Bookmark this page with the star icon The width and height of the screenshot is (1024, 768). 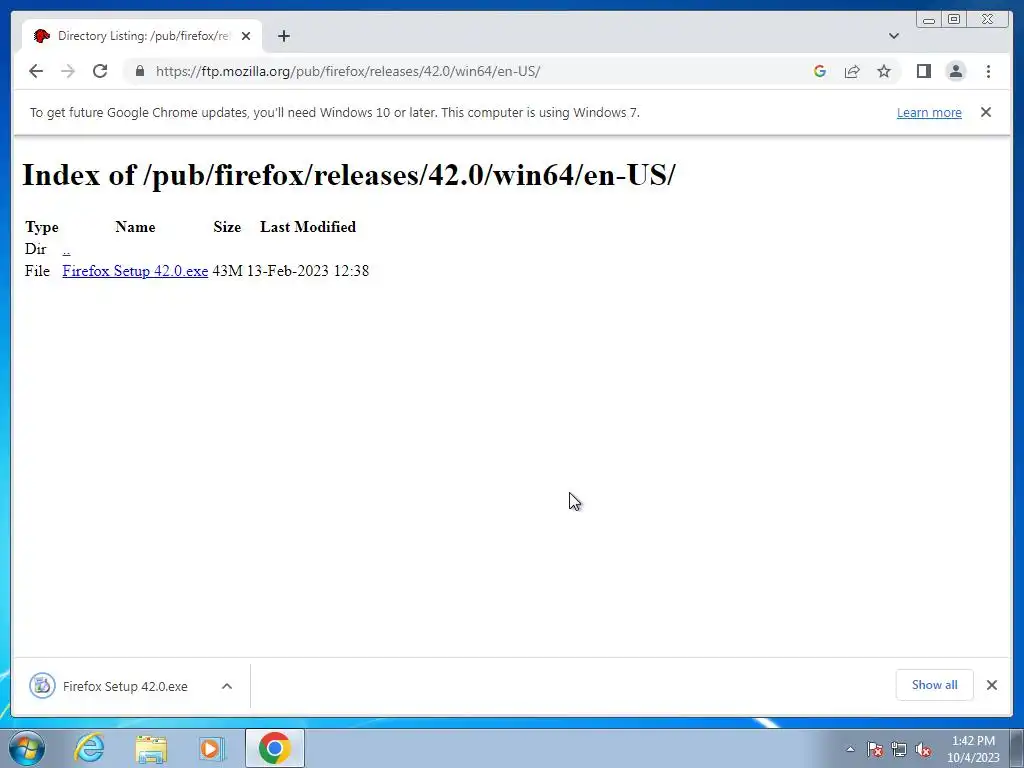(884, 71)
